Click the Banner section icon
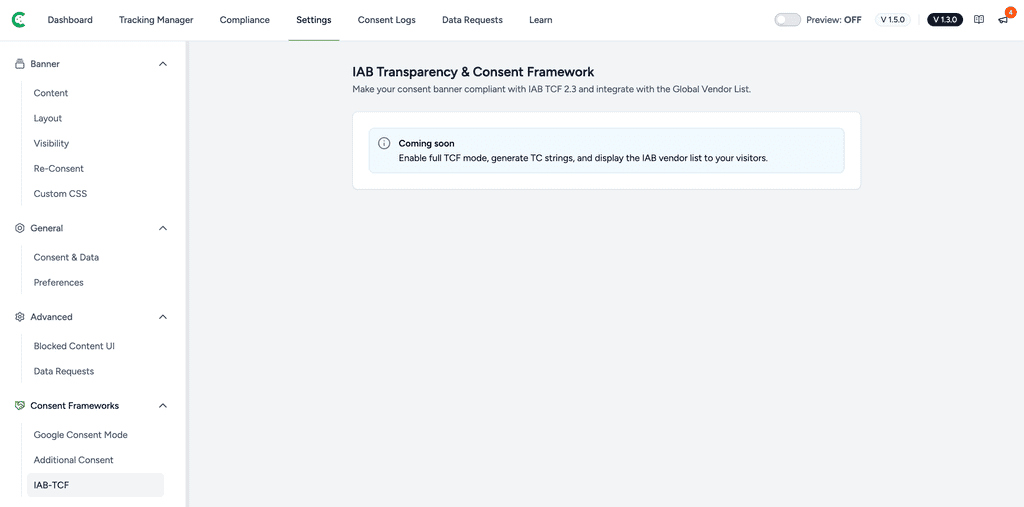The width and height of the screenshot is (1024, 507). [20, 64]
